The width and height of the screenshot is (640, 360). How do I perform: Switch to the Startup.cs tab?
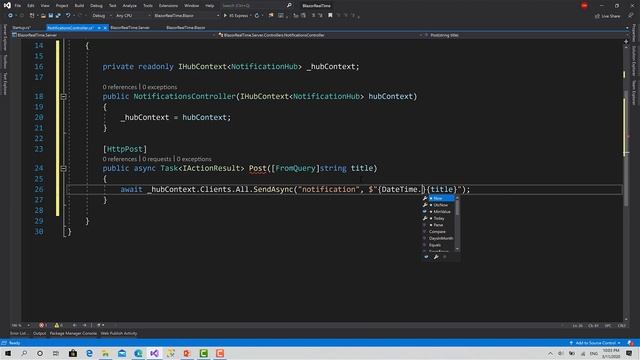coord(22,28)
